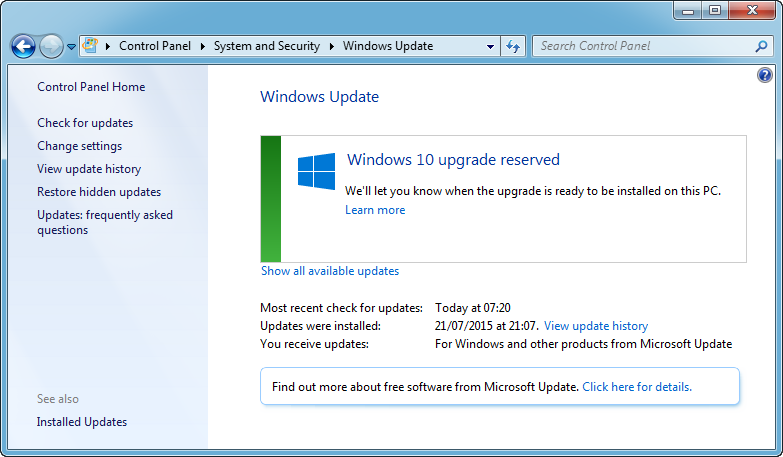Click Learn more about the upgrade
783x457 pixels.
375,210
